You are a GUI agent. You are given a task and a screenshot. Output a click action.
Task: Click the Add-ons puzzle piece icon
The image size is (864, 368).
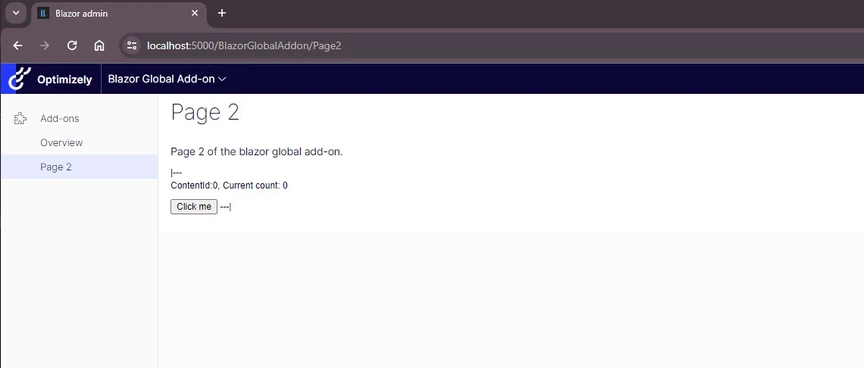tap(20, 118)
